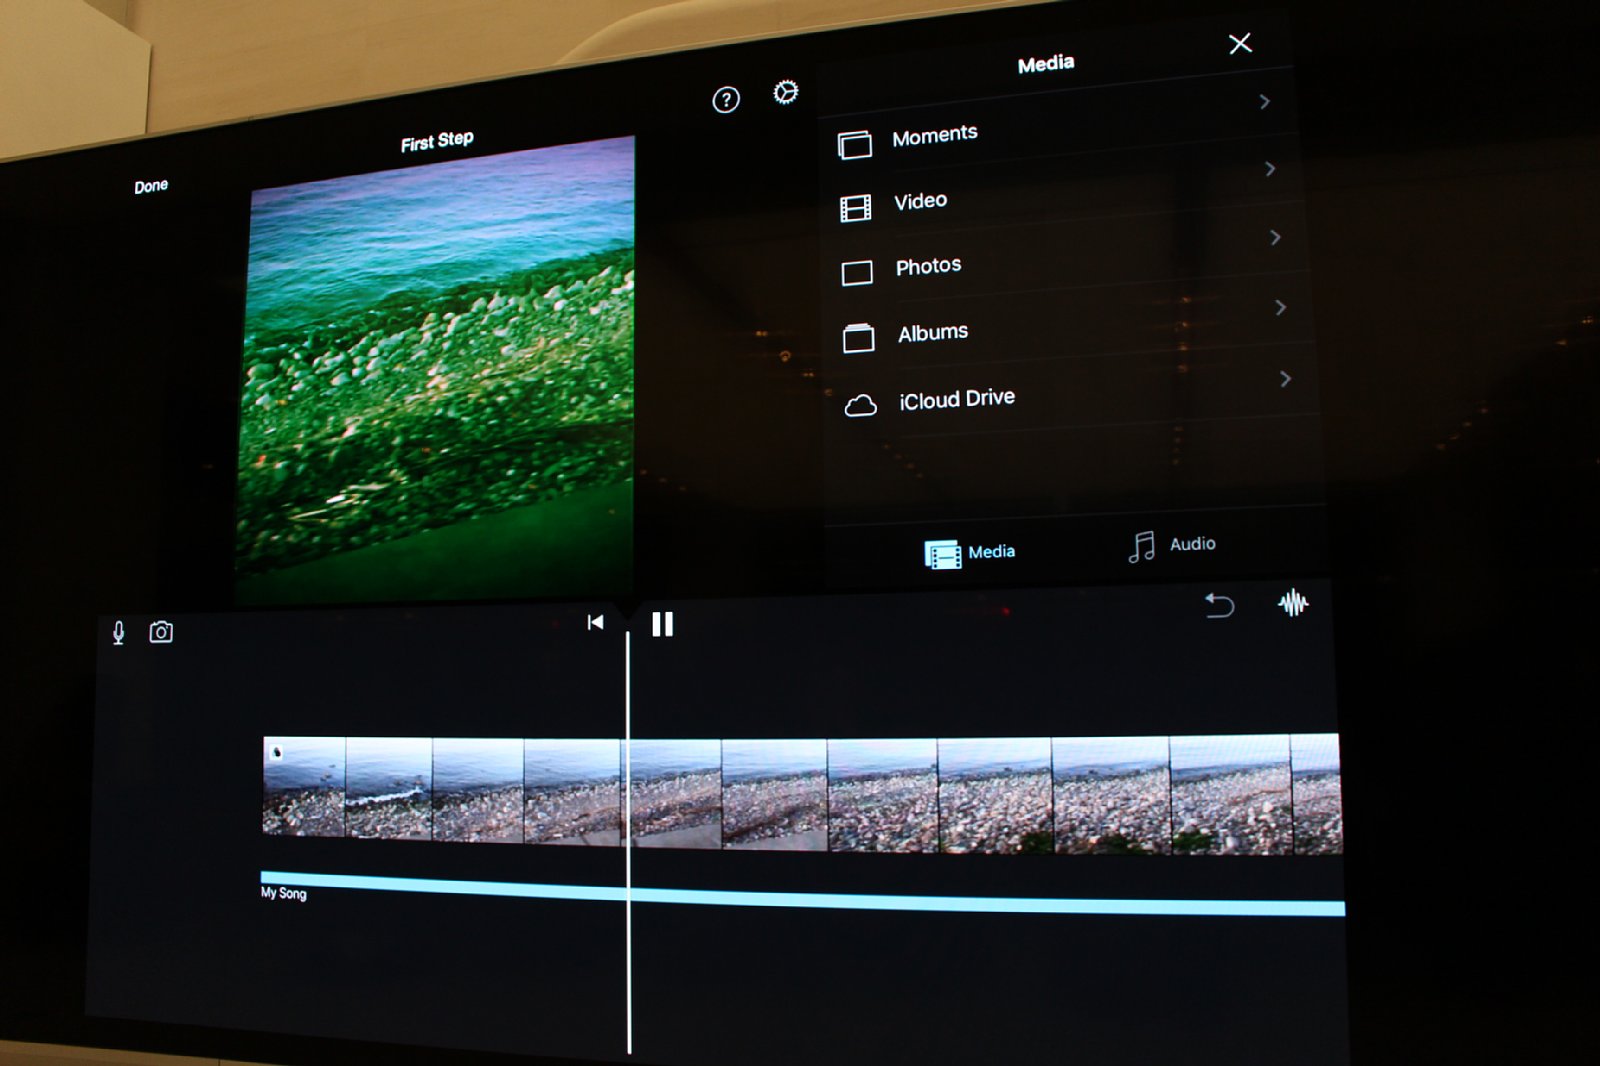Switch to the Media tab
This screenshot has width=1600, height=1066.
point(969,553)
